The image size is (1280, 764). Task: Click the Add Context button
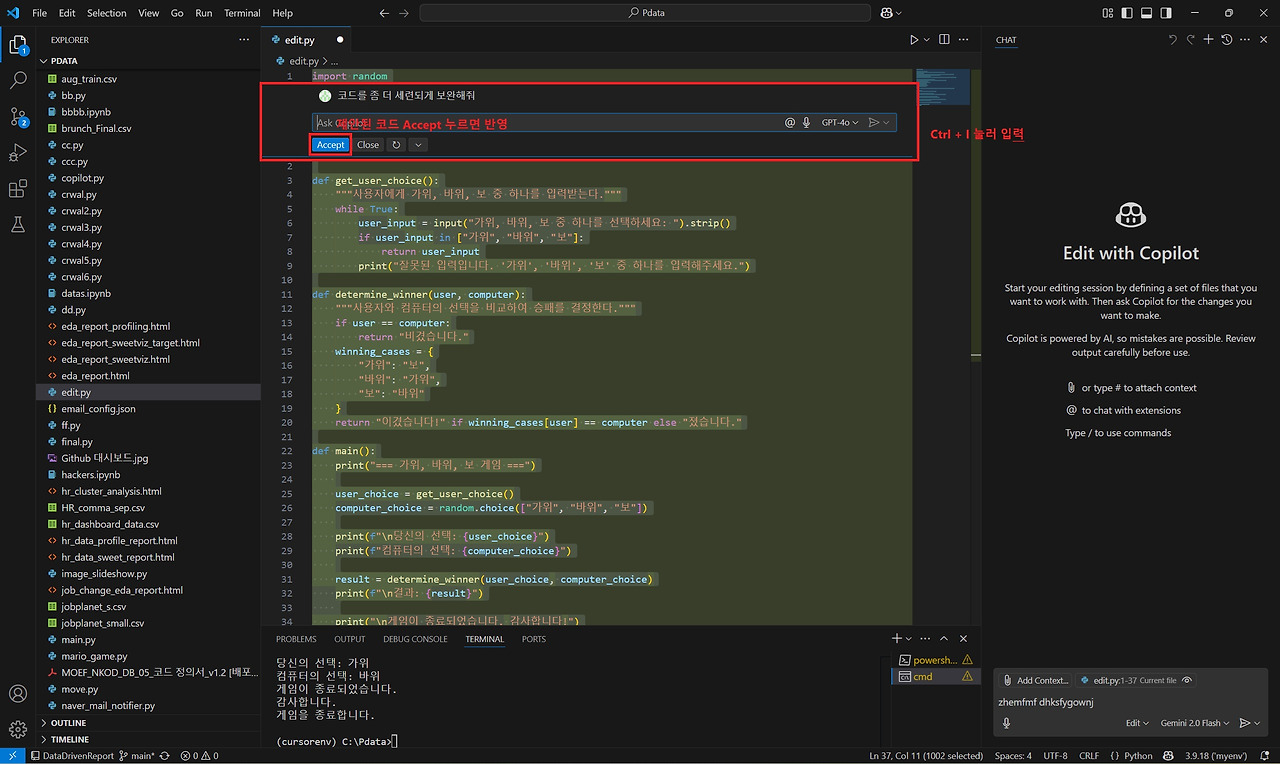(1036, 680)
